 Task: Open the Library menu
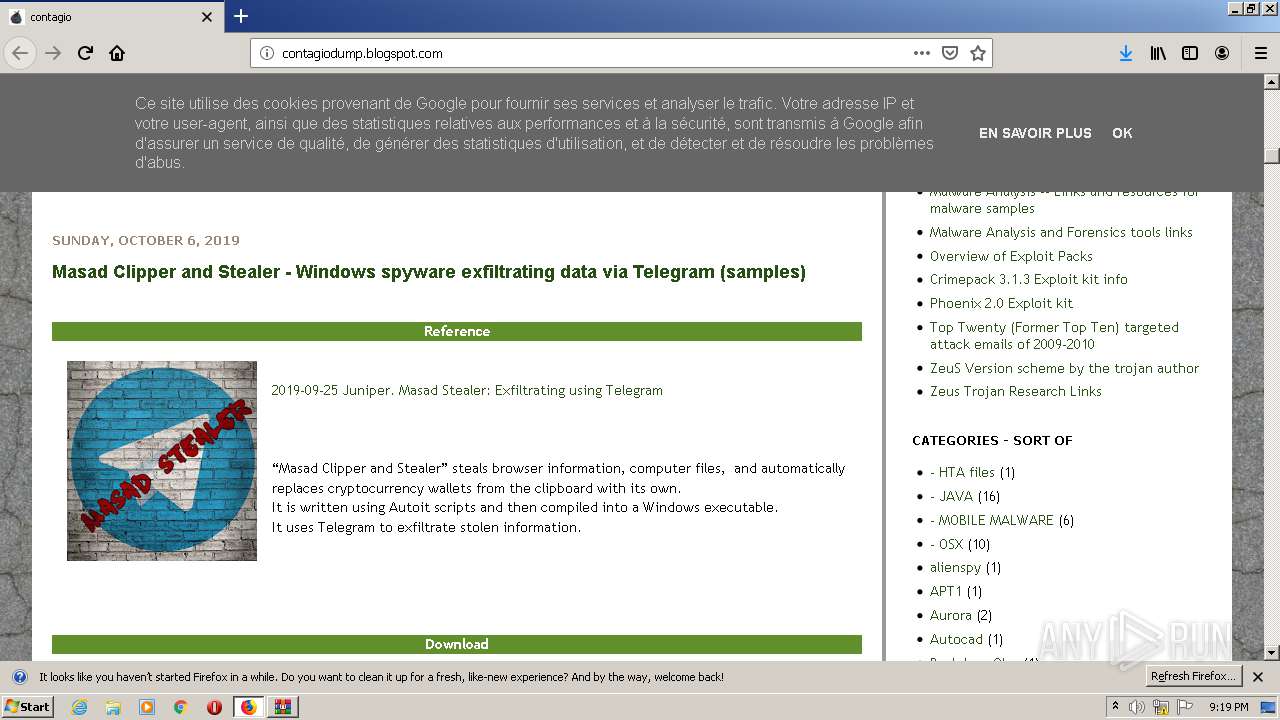tap(1158, 53)
